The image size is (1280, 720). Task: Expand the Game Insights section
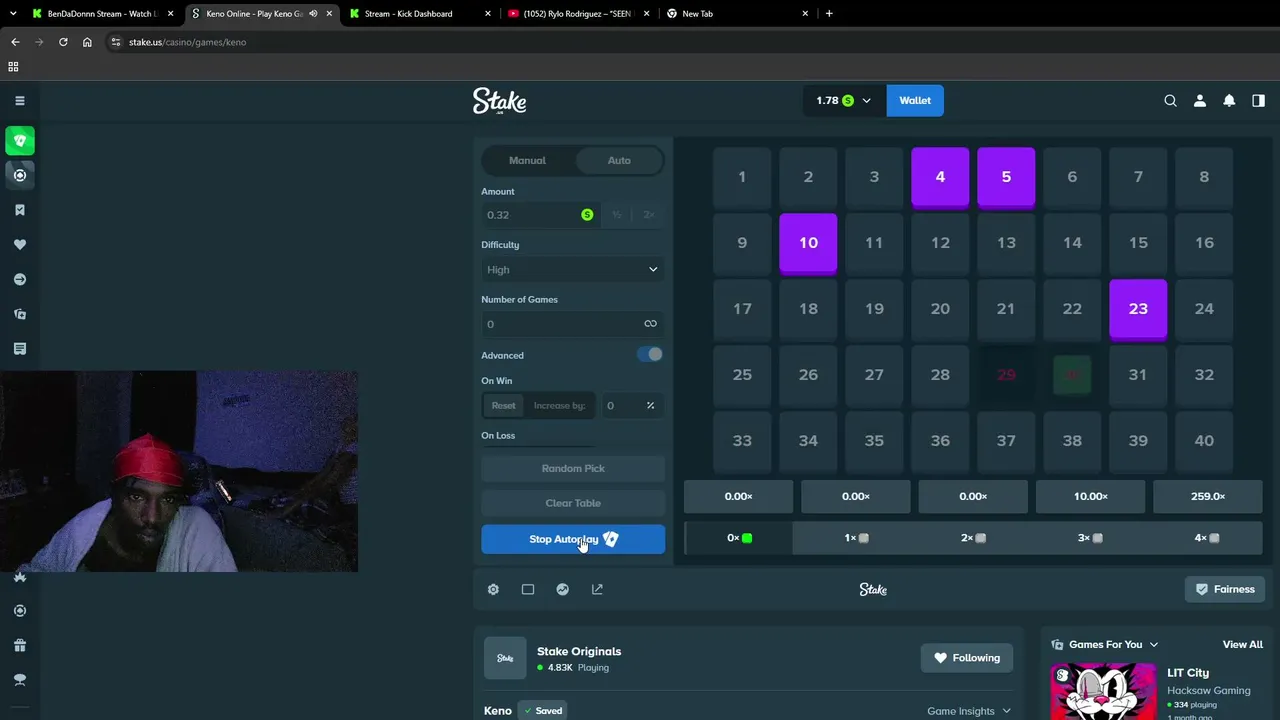tap(968, 711)
